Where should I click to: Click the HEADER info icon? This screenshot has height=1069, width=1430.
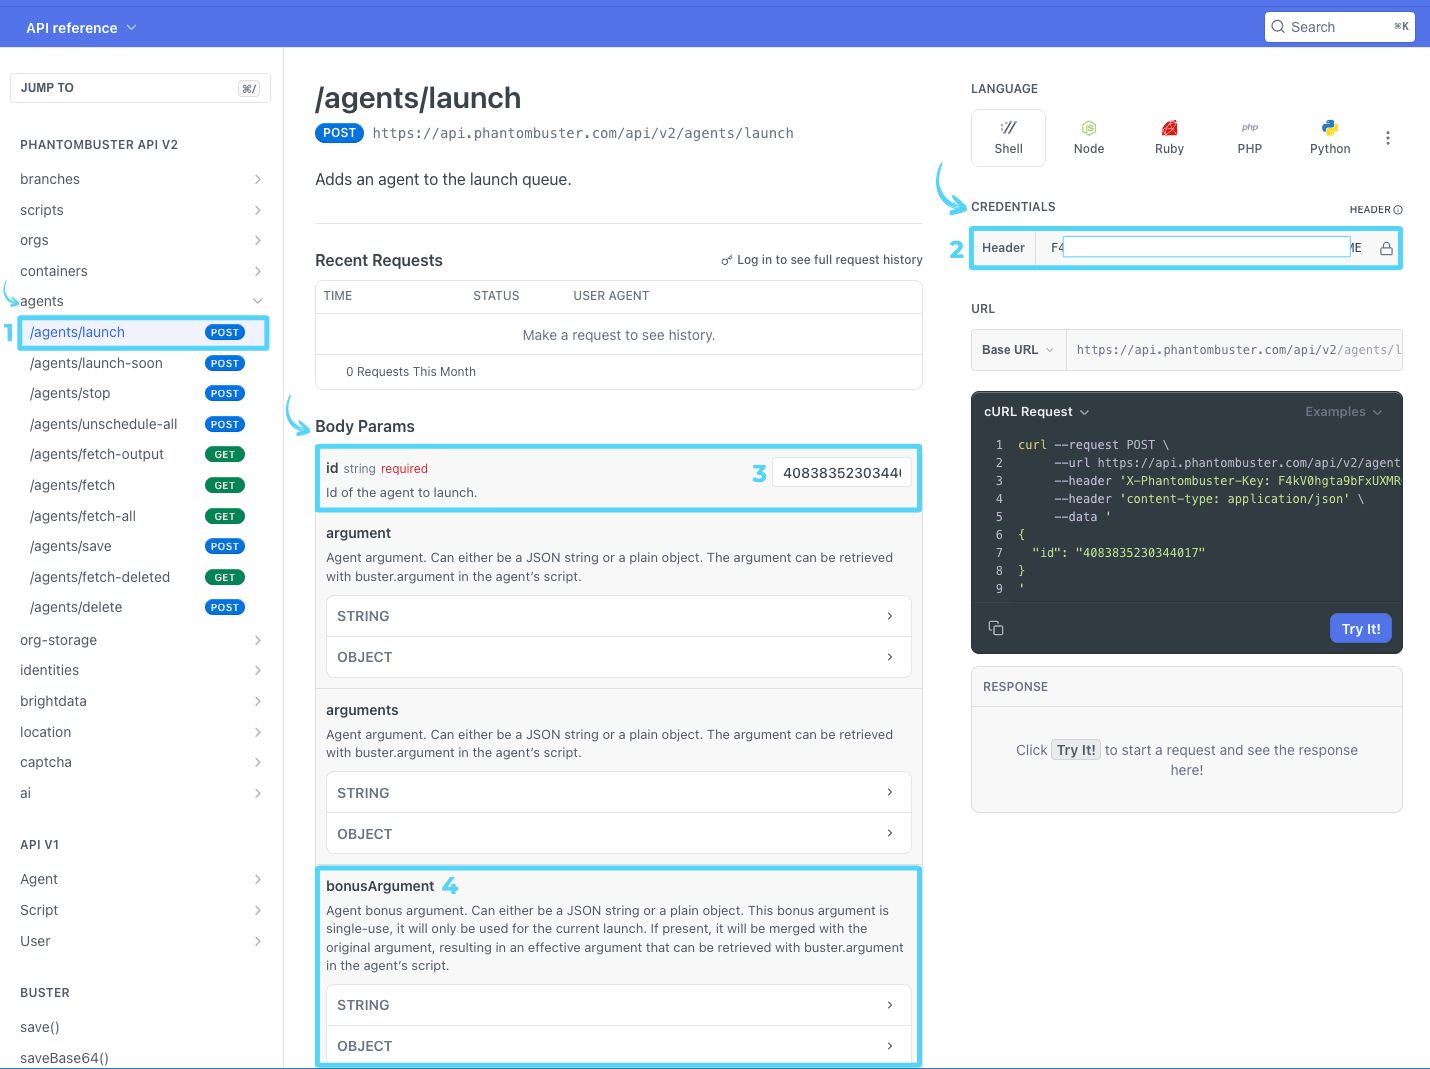tap(1398, 210)
